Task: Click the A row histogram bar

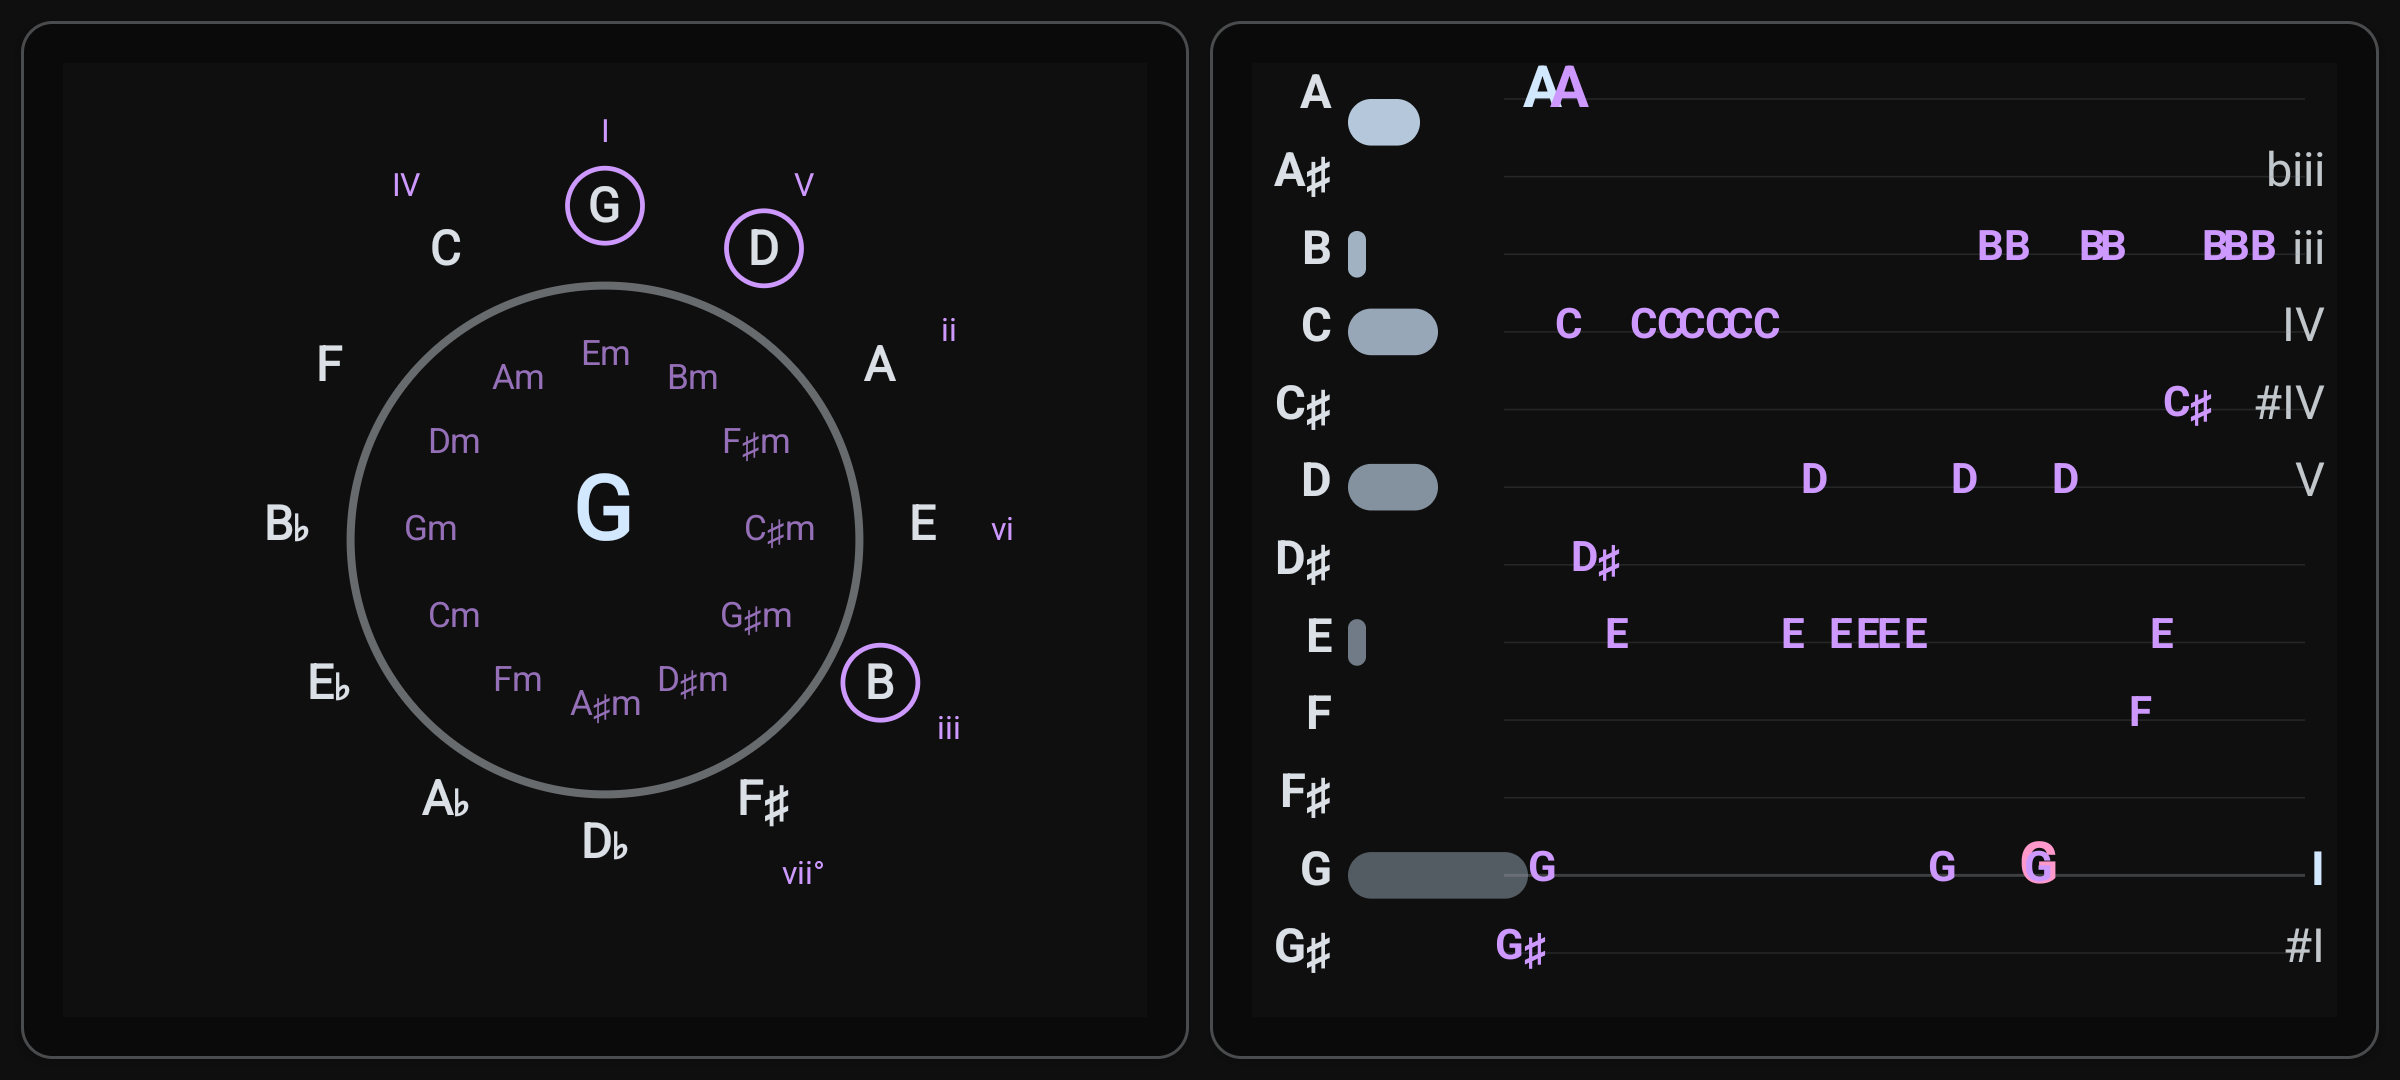Action: 1383,122
